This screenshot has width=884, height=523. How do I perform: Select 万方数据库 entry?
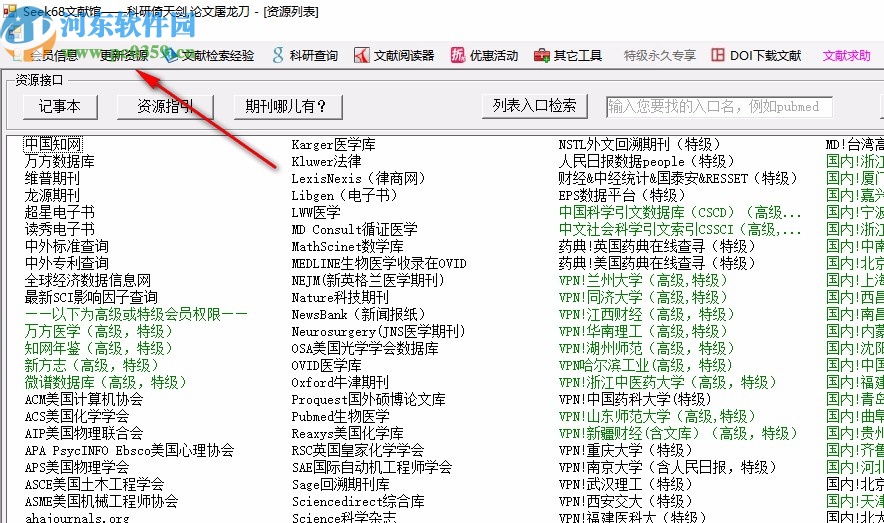tap(60, 162)
